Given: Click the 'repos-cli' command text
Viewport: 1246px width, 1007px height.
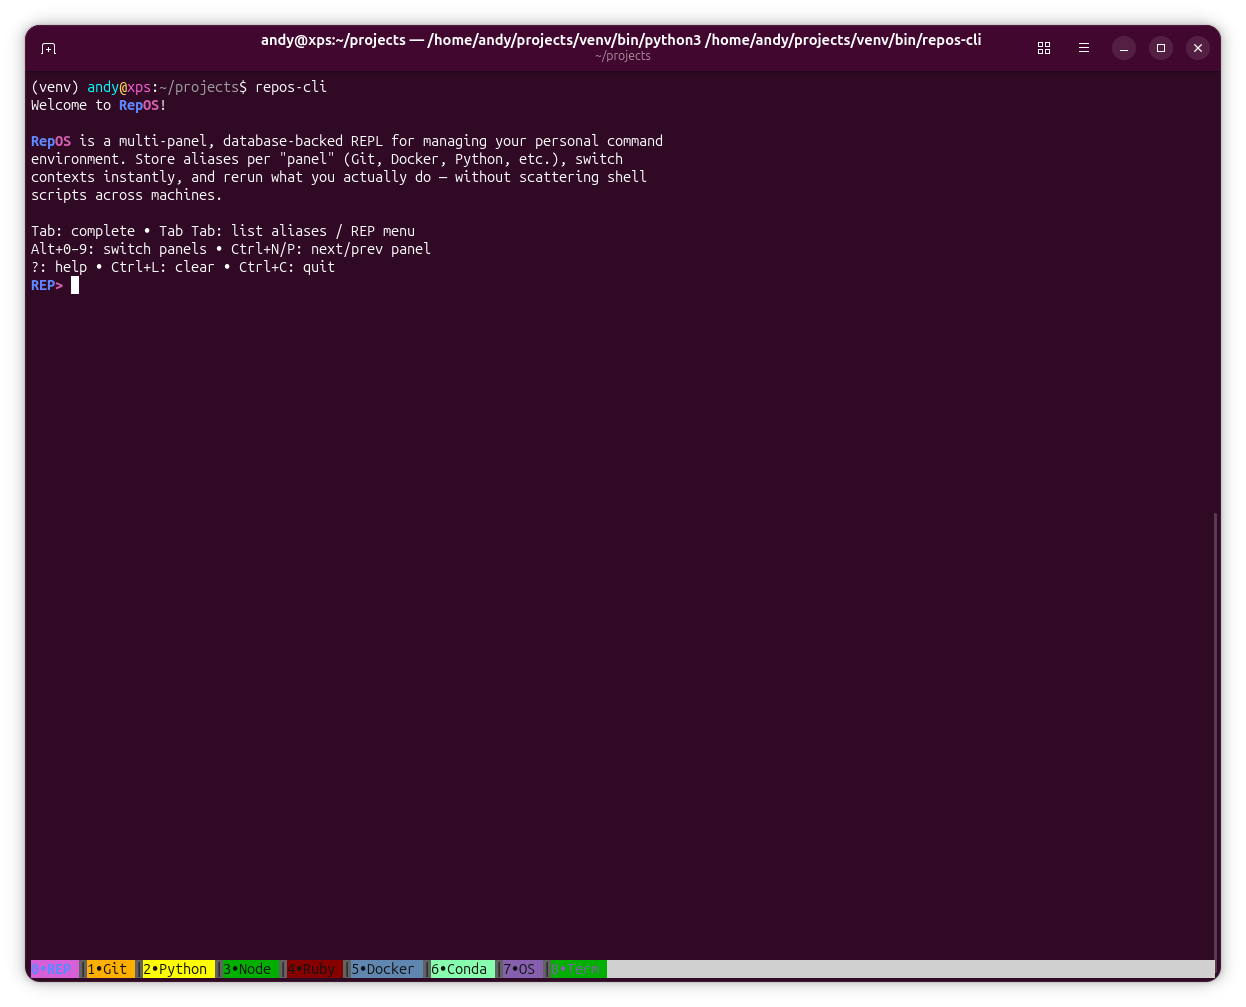Looking at the screenshot, I should point(291,87).
